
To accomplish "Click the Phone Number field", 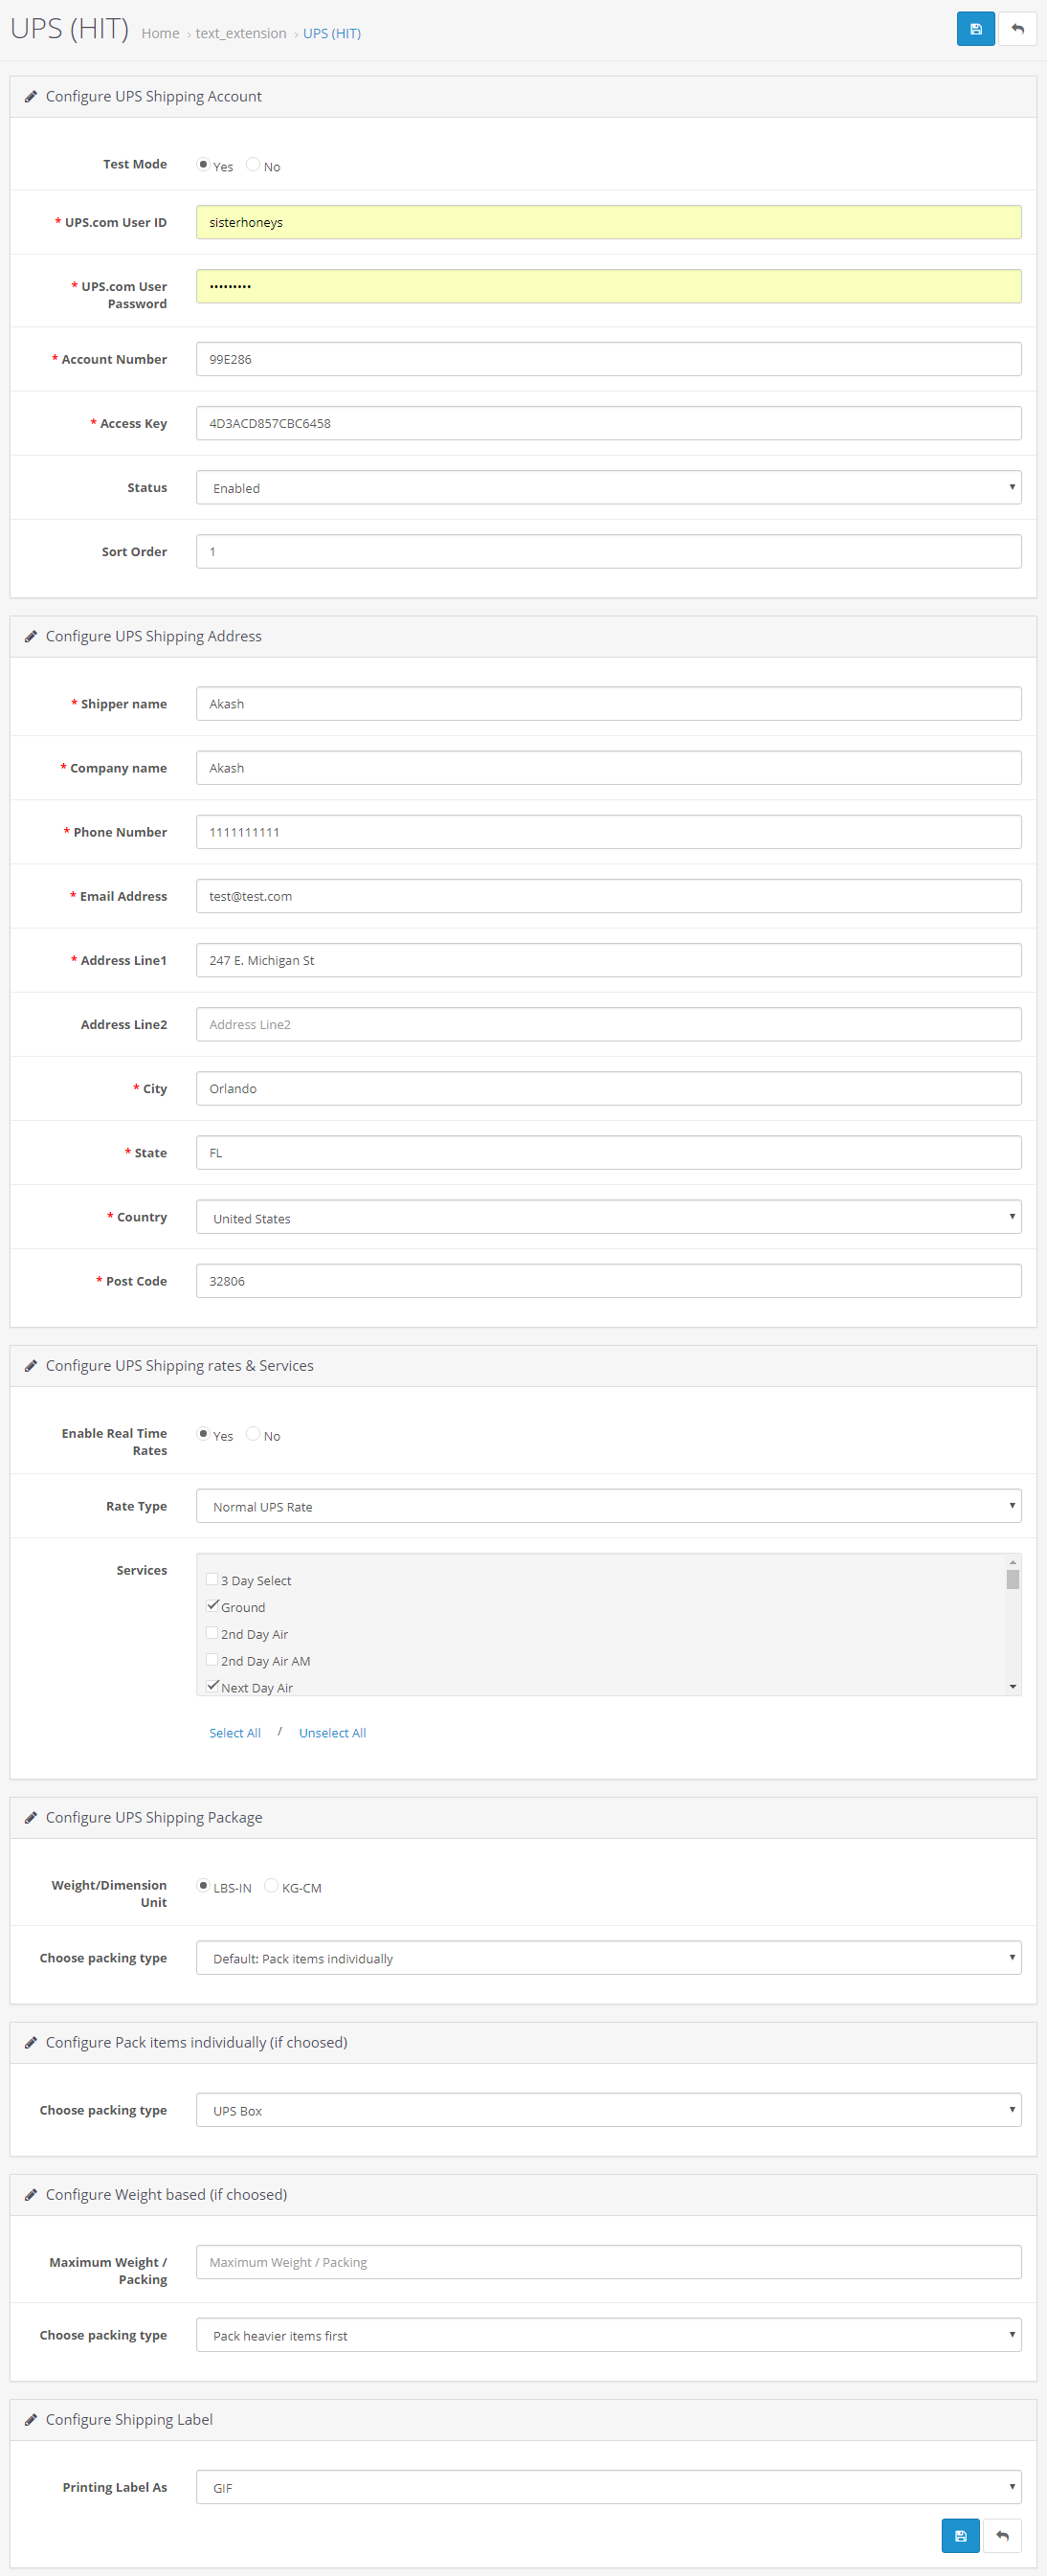I will click(x=608, y=832).
